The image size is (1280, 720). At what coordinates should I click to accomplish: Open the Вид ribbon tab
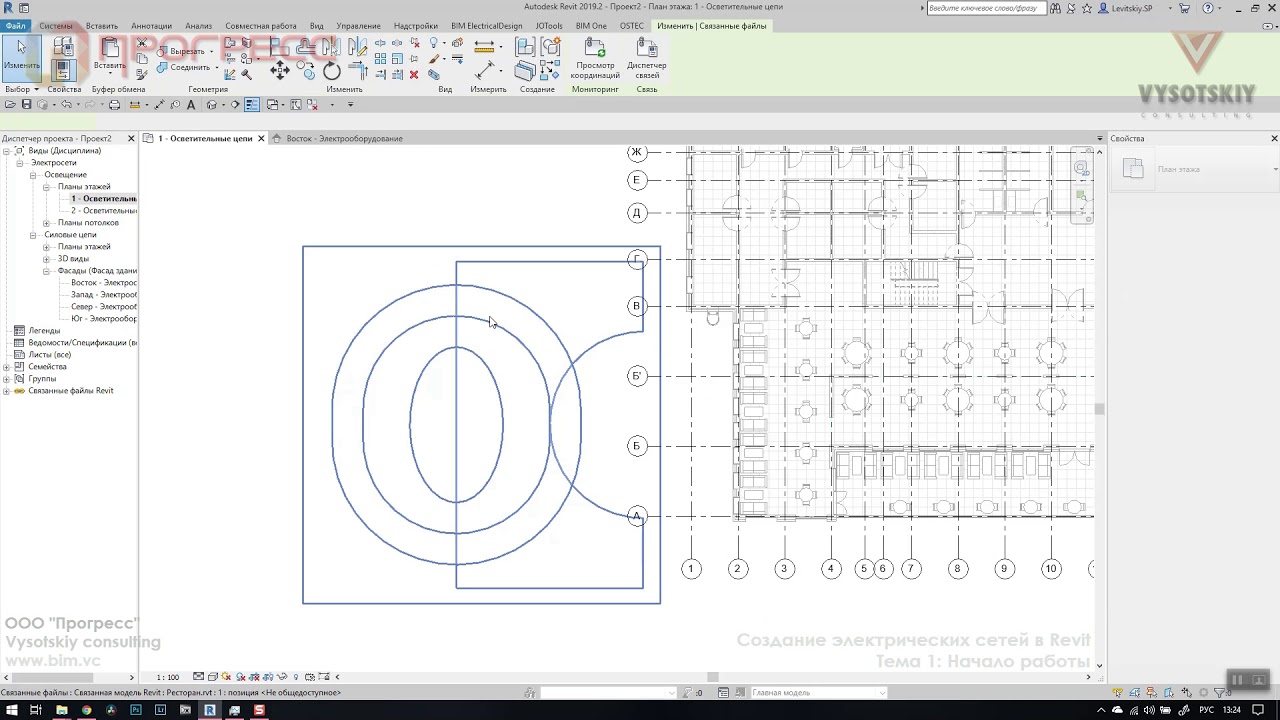tap(316, 26)
